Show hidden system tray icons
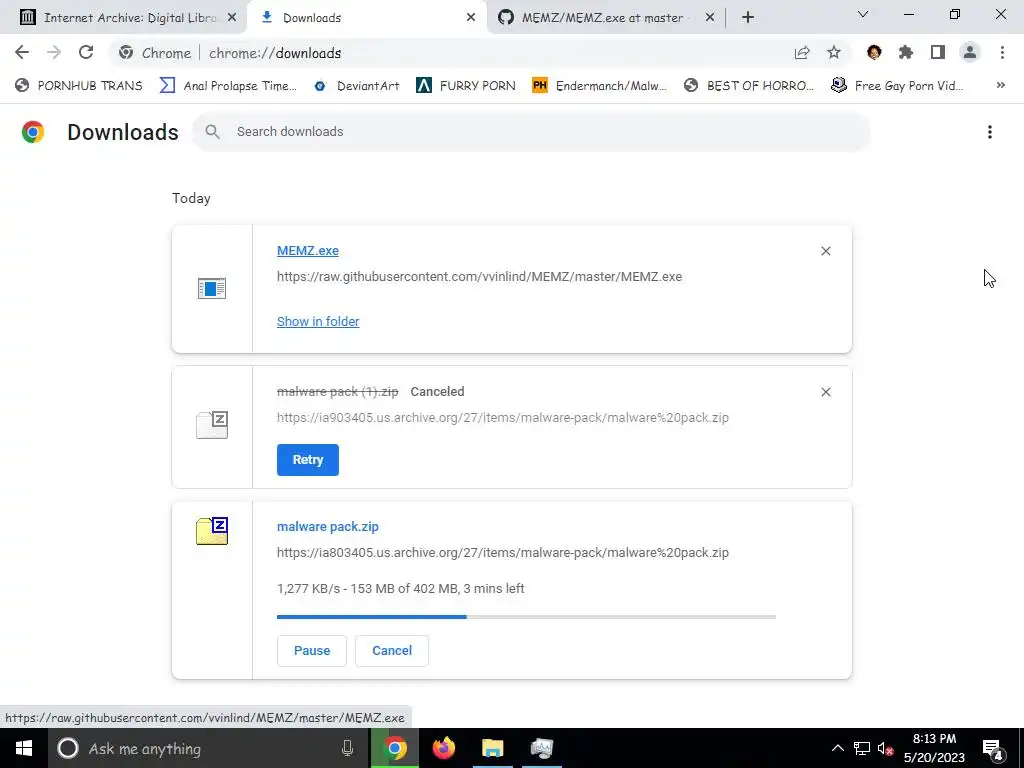This screenshot has width=1024, height=768. coord(838,748)
